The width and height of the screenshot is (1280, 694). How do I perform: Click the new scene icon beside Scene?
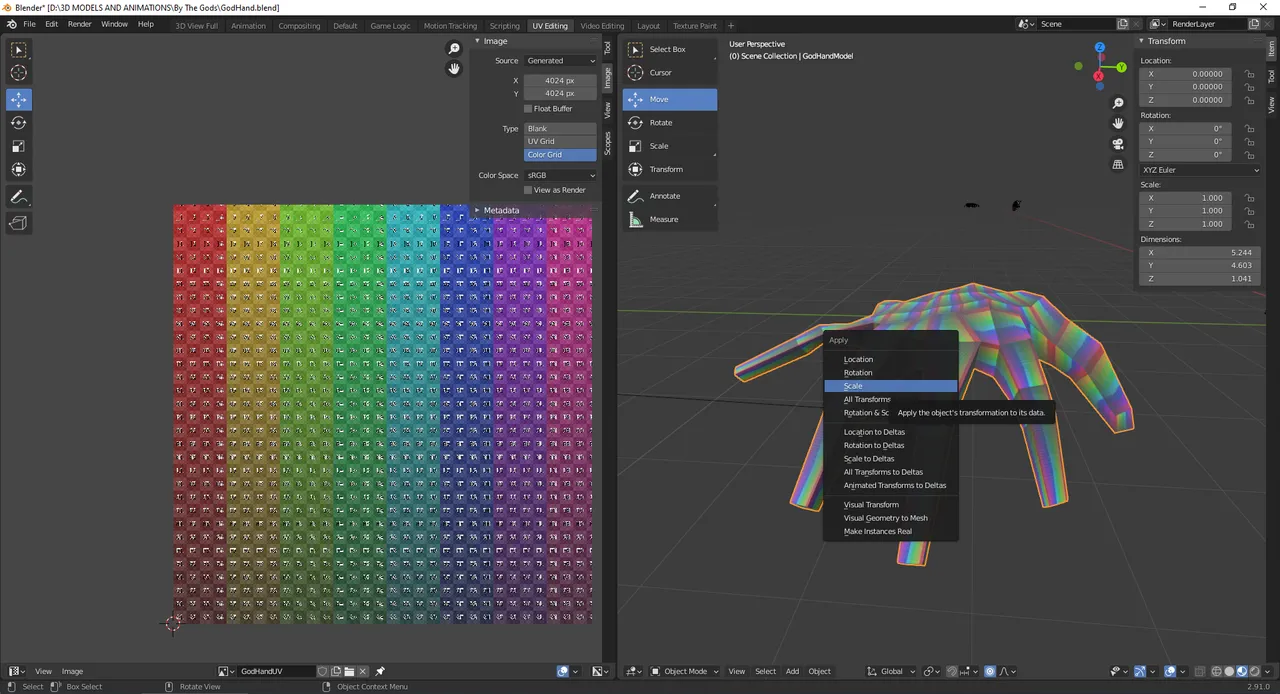coord(1123,24)
